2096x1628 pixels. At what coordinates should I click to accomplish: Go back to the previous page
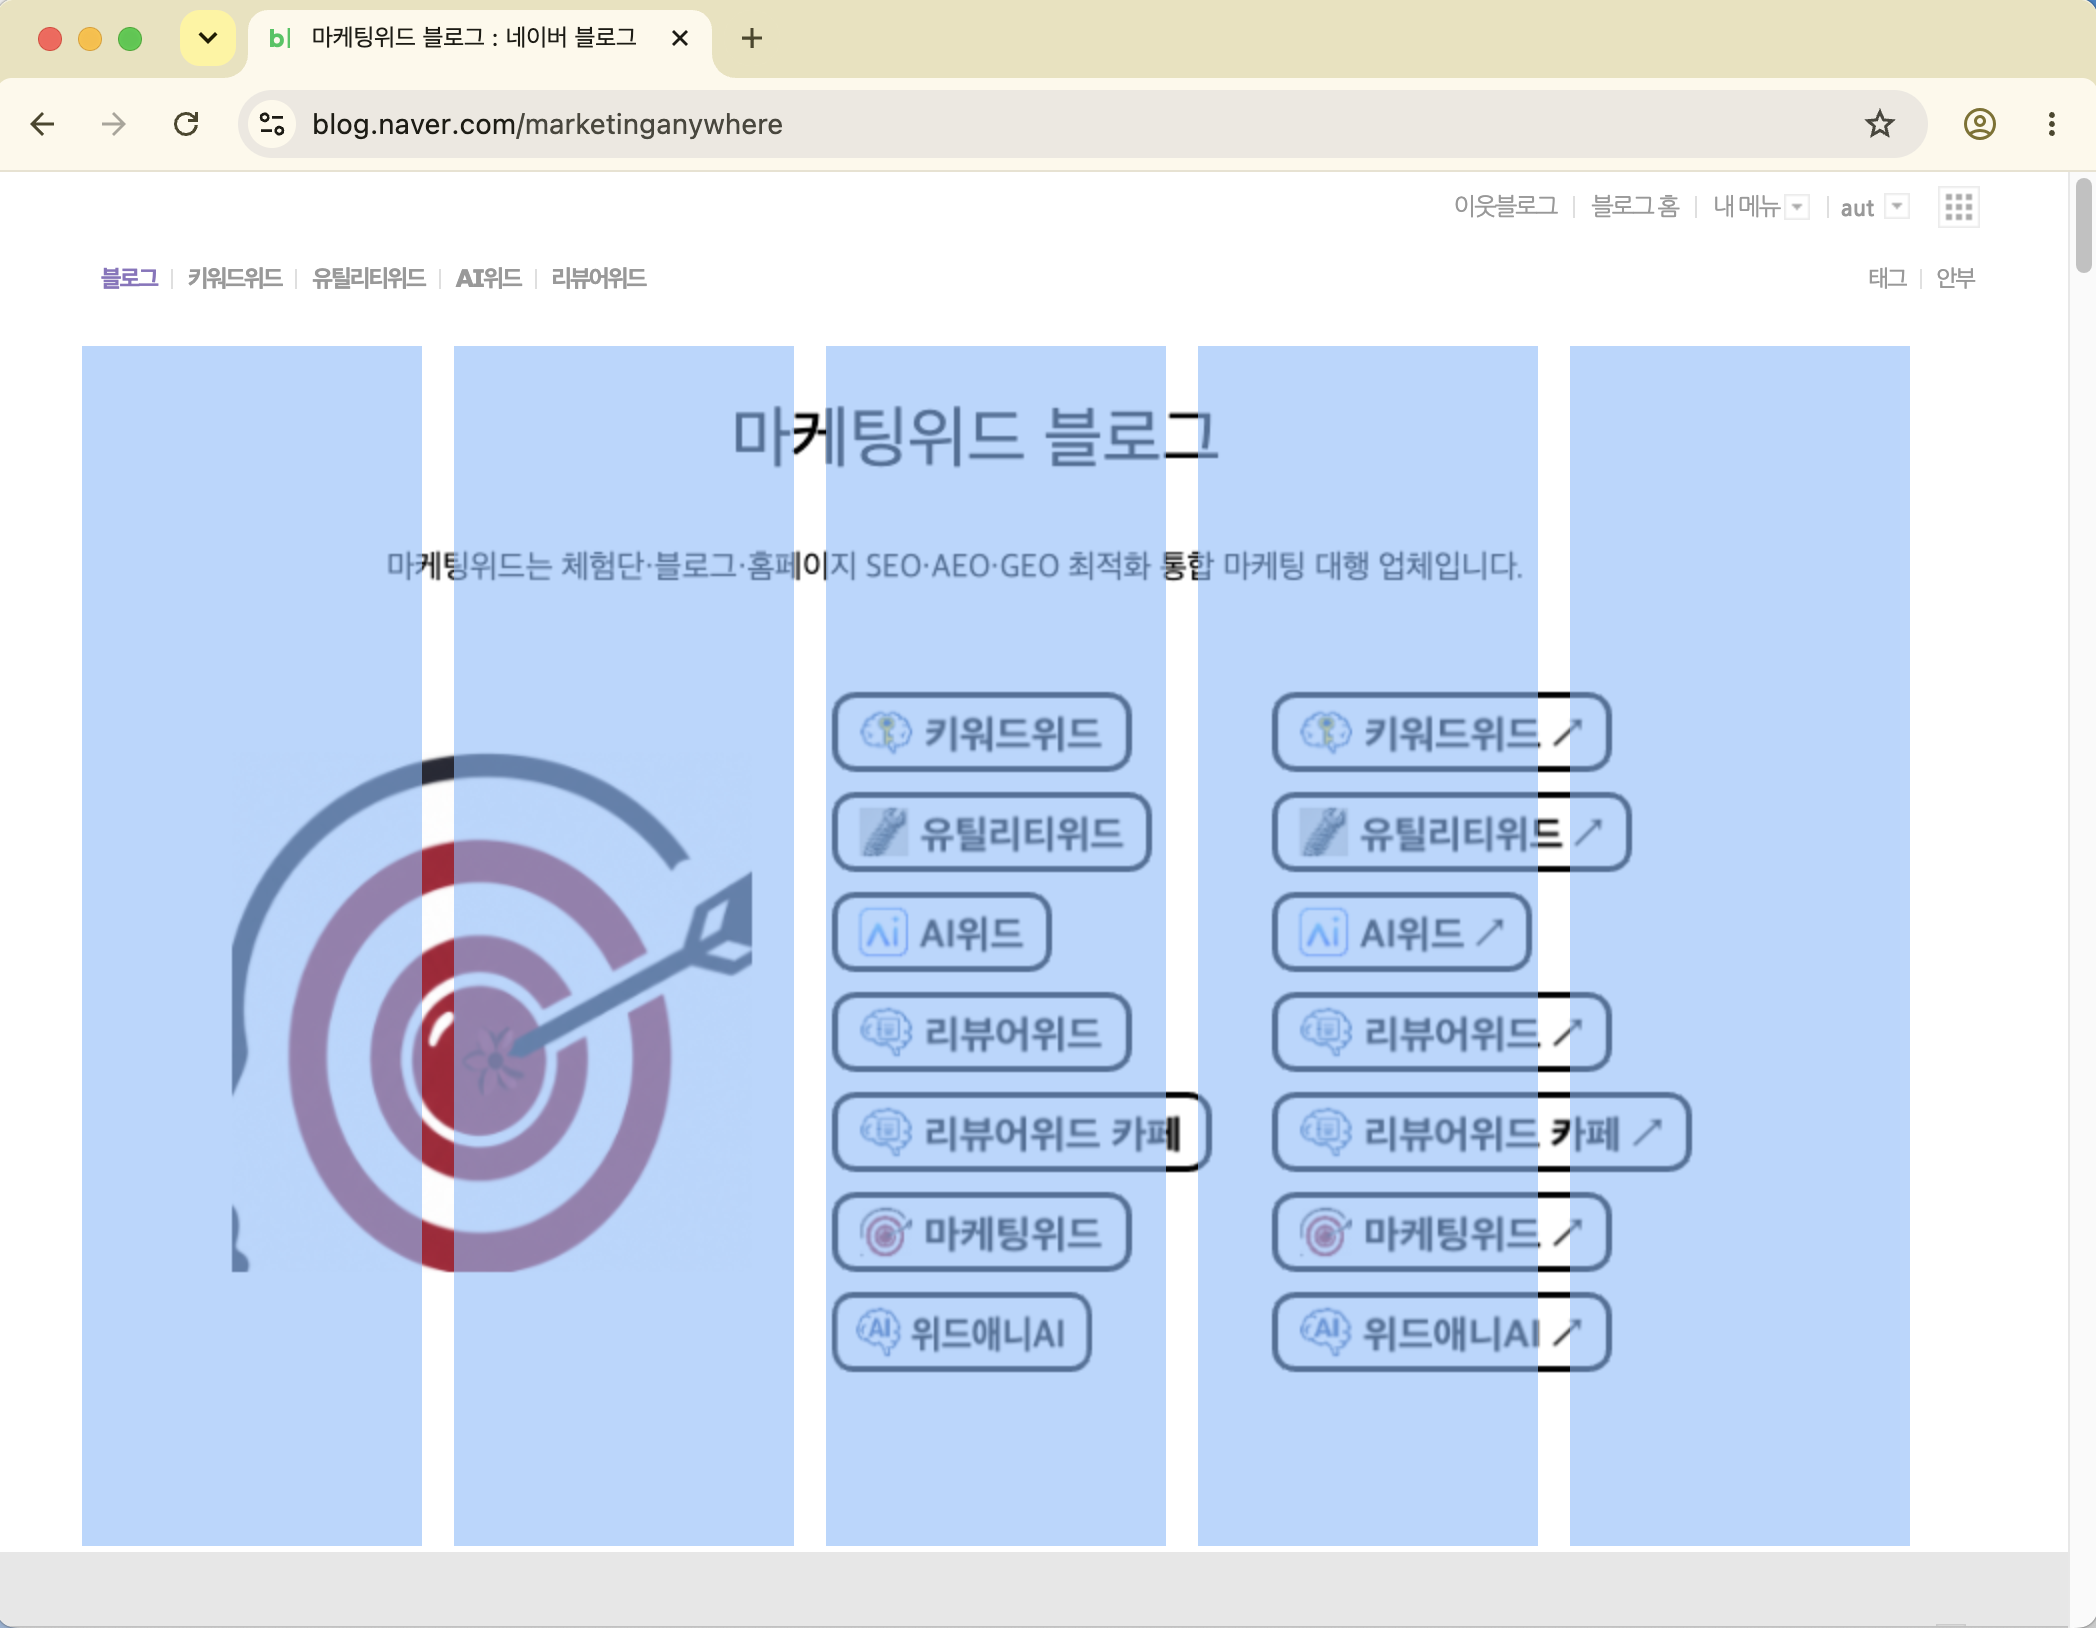tap(42, 124)
